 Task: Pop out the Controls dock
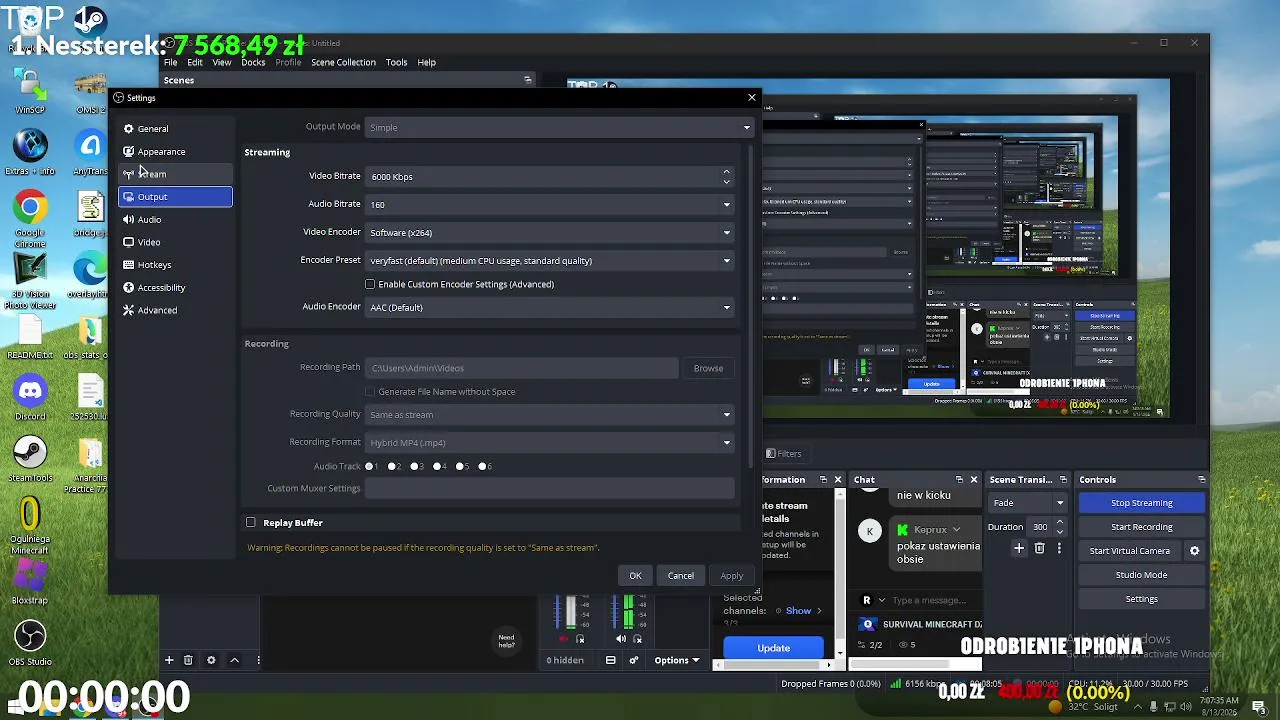pos(1202,480)
